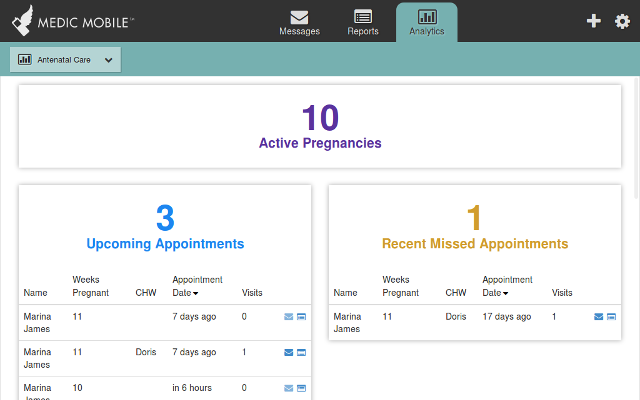Open the add new plus icon

[x=593, y=21]
